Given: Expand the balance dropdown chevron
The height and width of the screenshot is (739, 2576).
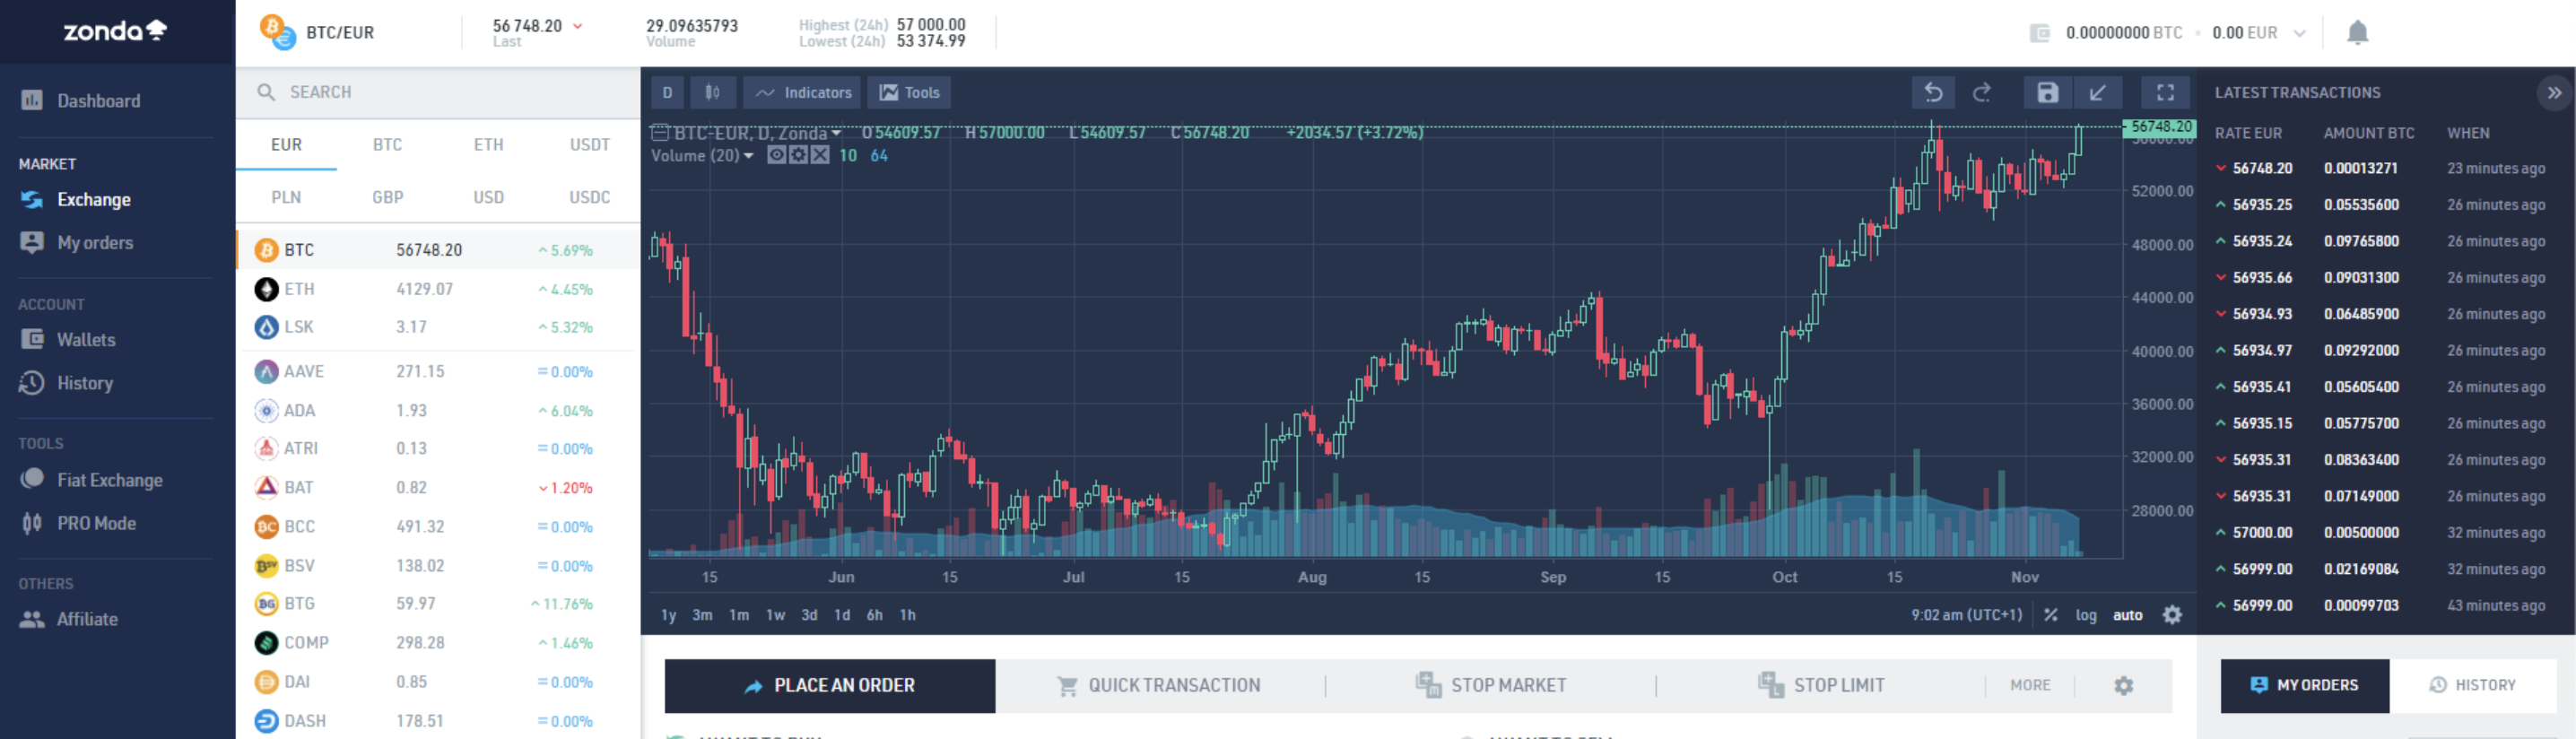Looking at the screenshot, I should coord(2299,33).
